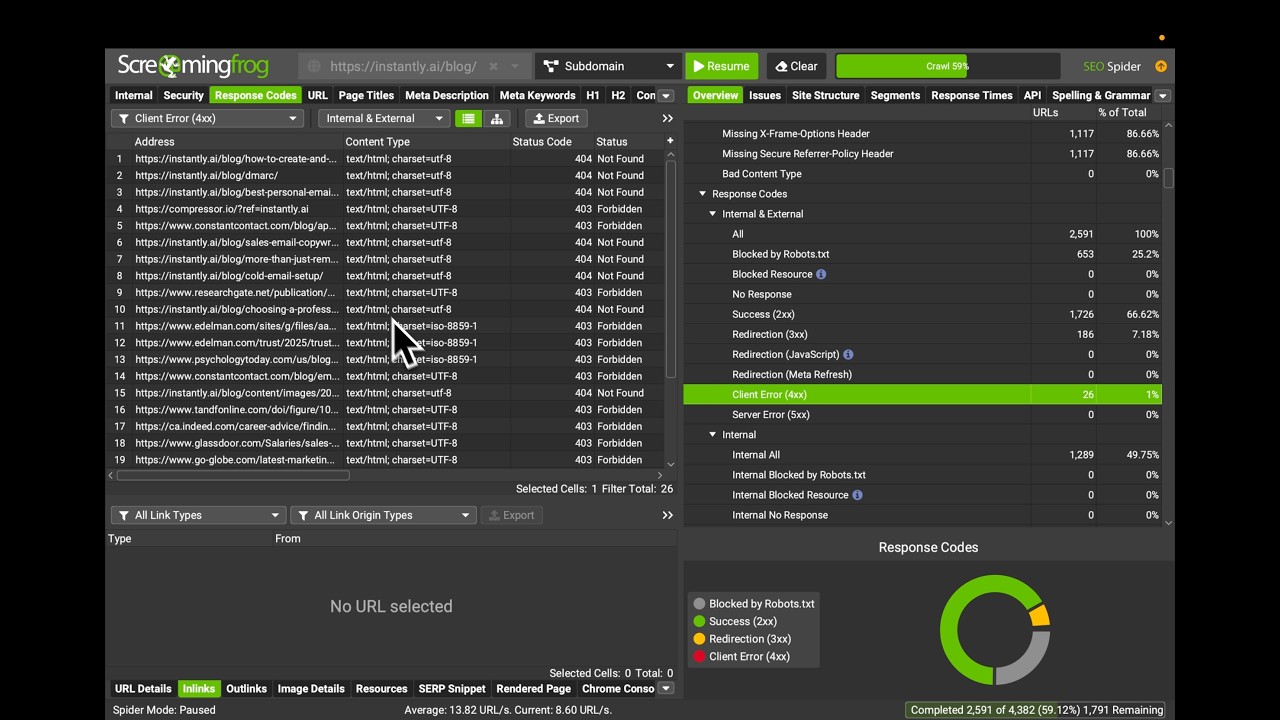The height and width of the screenshot is (720, 1280).
Task: Click the donut chart of response codes
Action: 995,630
